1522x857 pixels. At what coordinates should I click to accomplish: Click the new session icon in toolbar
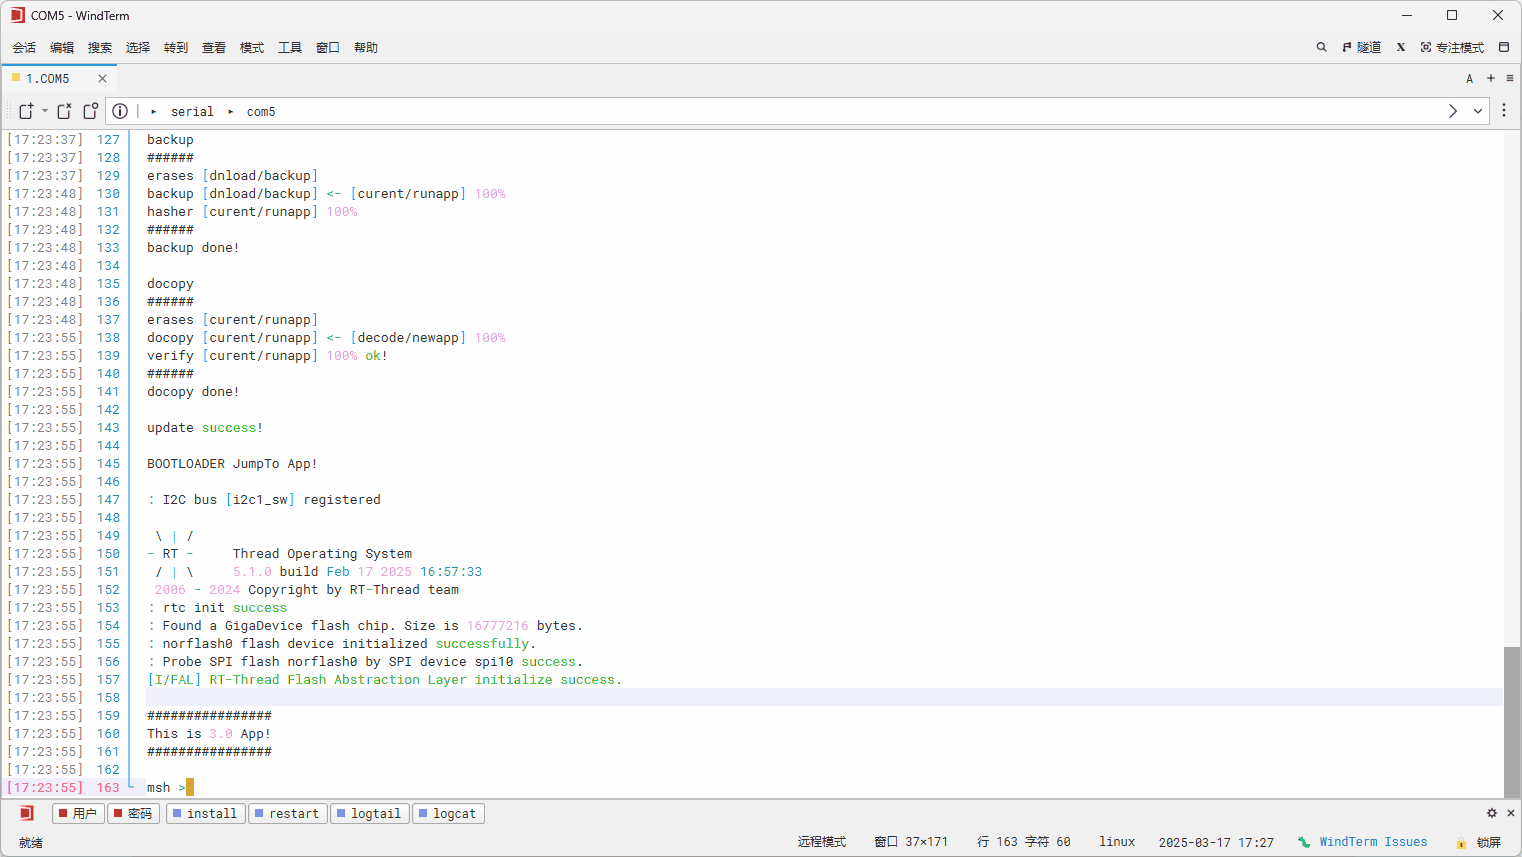coord(26,111)
